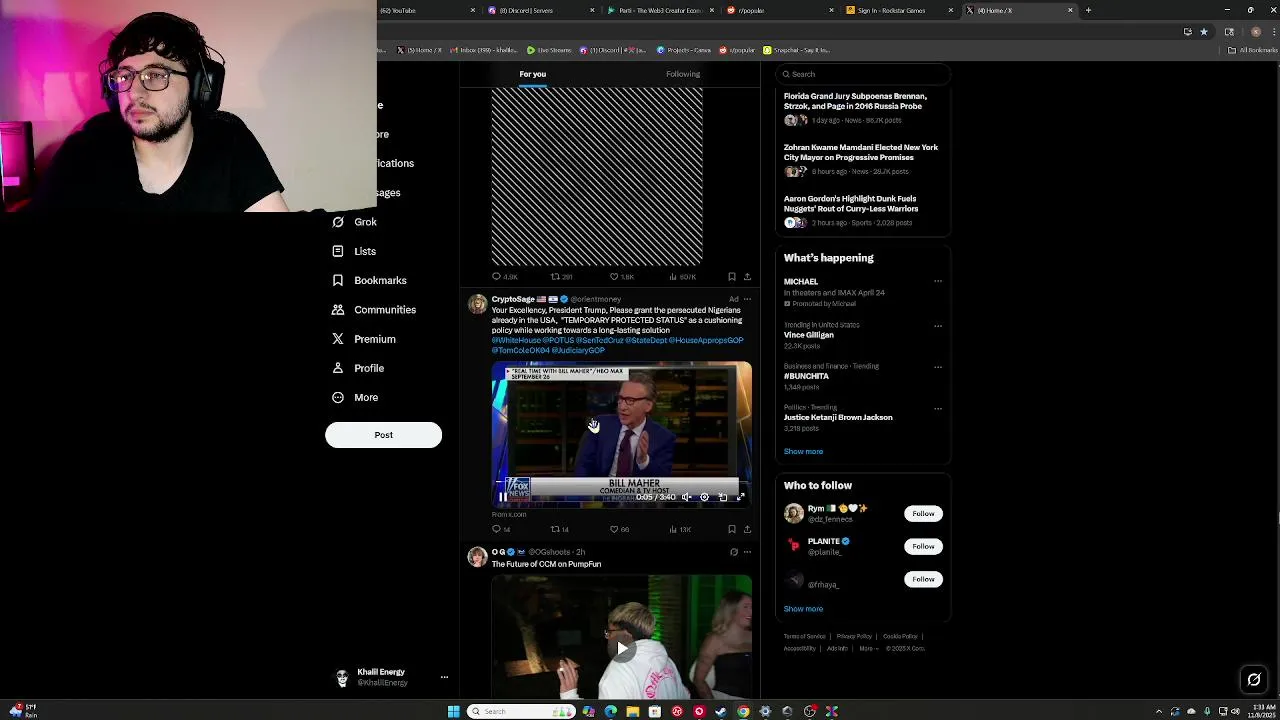Open the CryptoSage profile avatar
Screen dimensions: 1280x720
click(x=477, y=303)
